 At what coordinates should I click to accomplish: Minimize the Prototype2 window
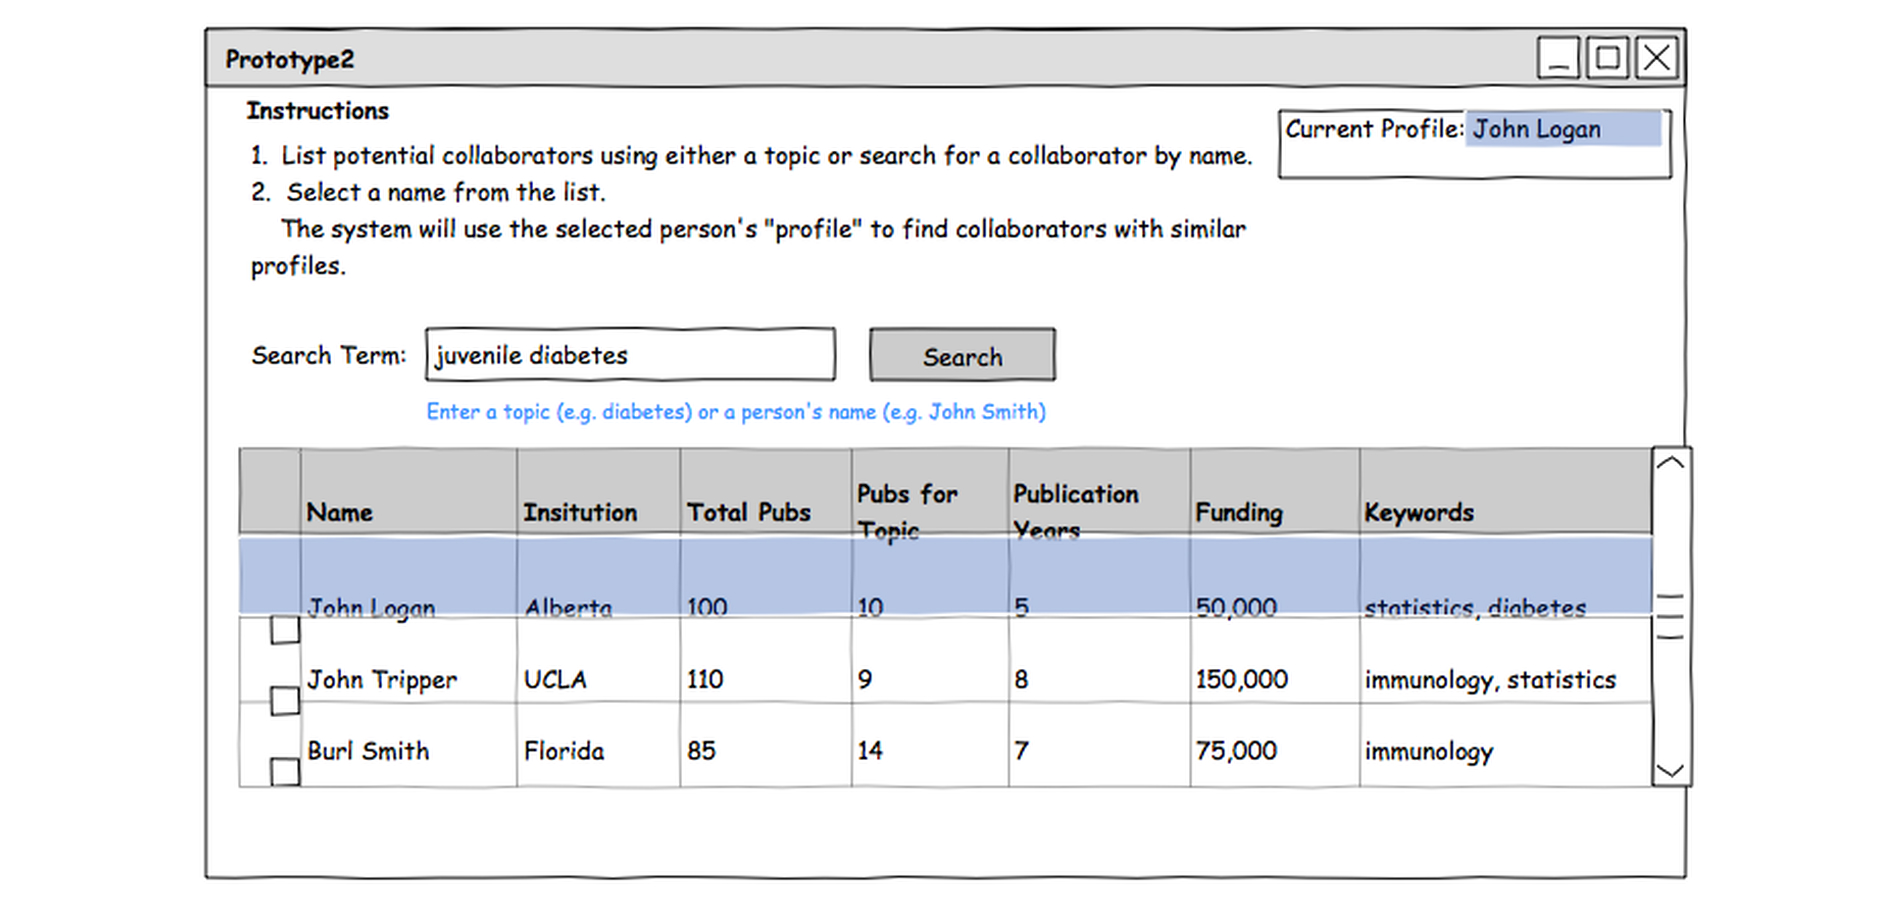pyautogui.click(x=1558, y=58)
